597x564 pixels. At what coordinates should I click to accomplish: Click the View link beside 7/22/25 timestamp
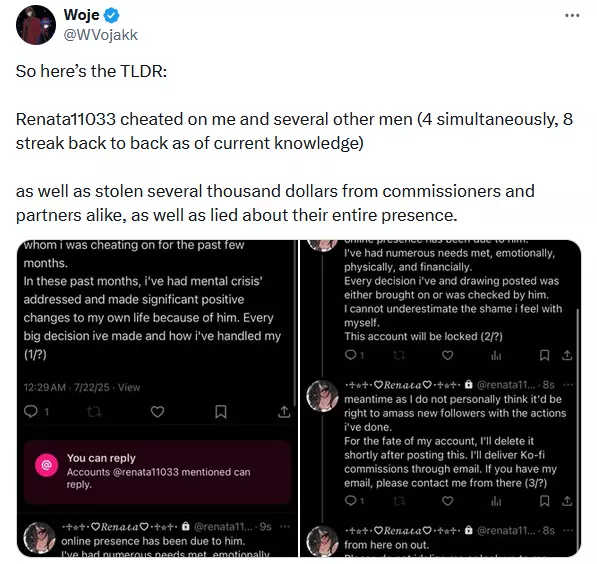[129, 387]
